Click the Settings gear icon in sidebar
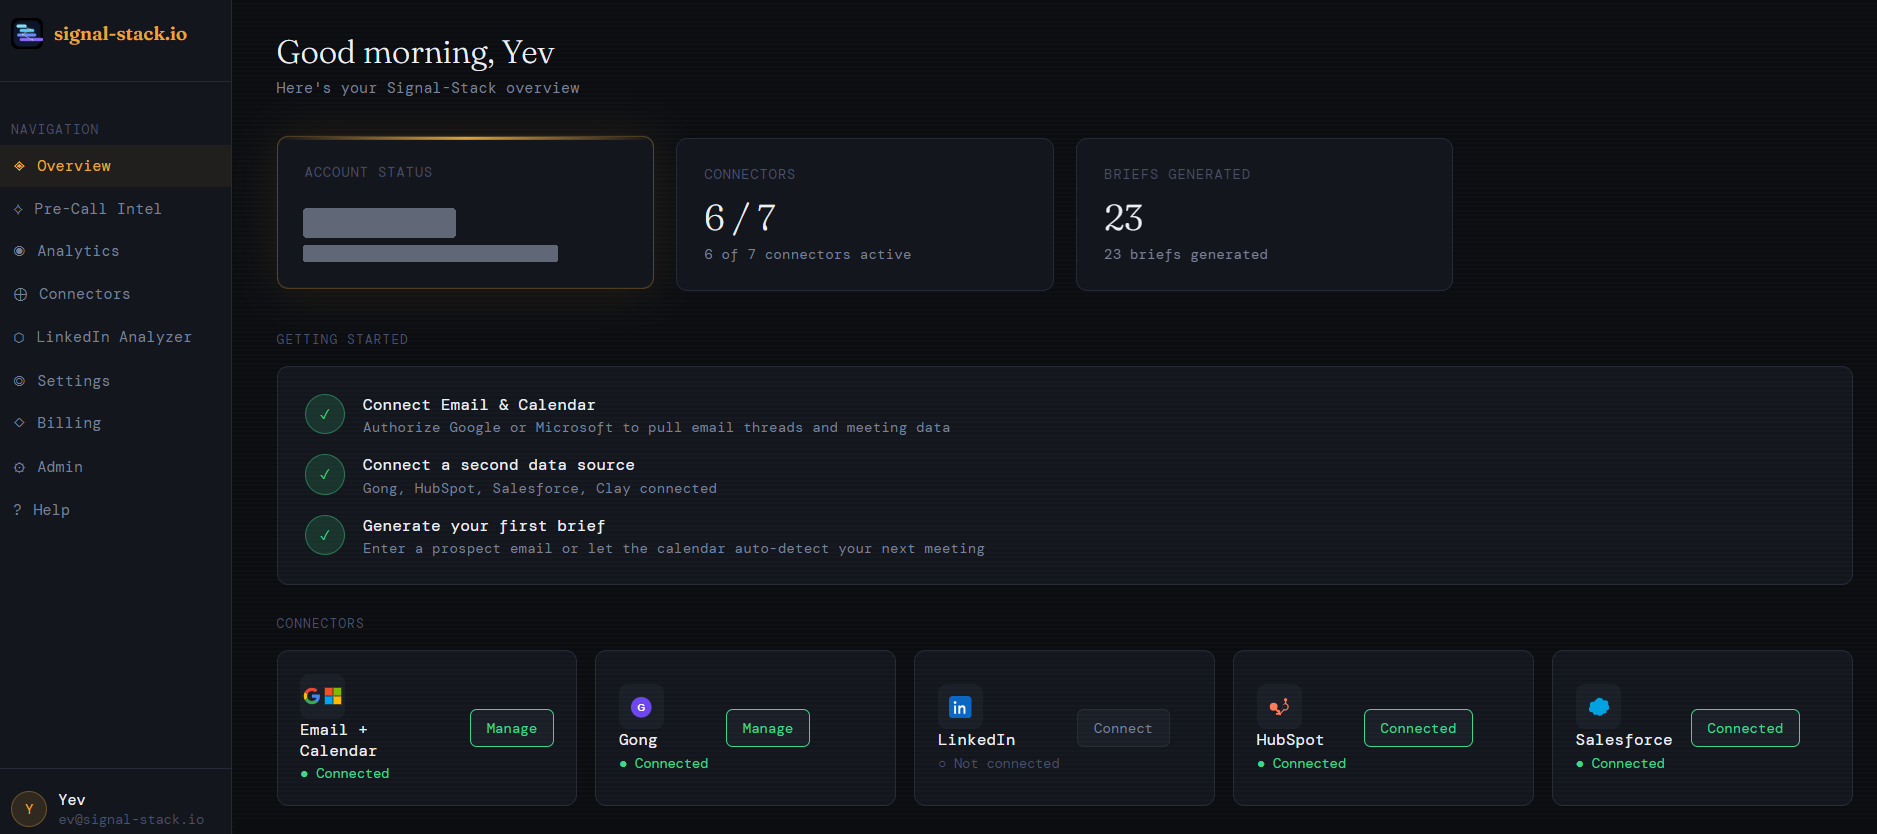 pyautogui.click(x=19, y=381)
